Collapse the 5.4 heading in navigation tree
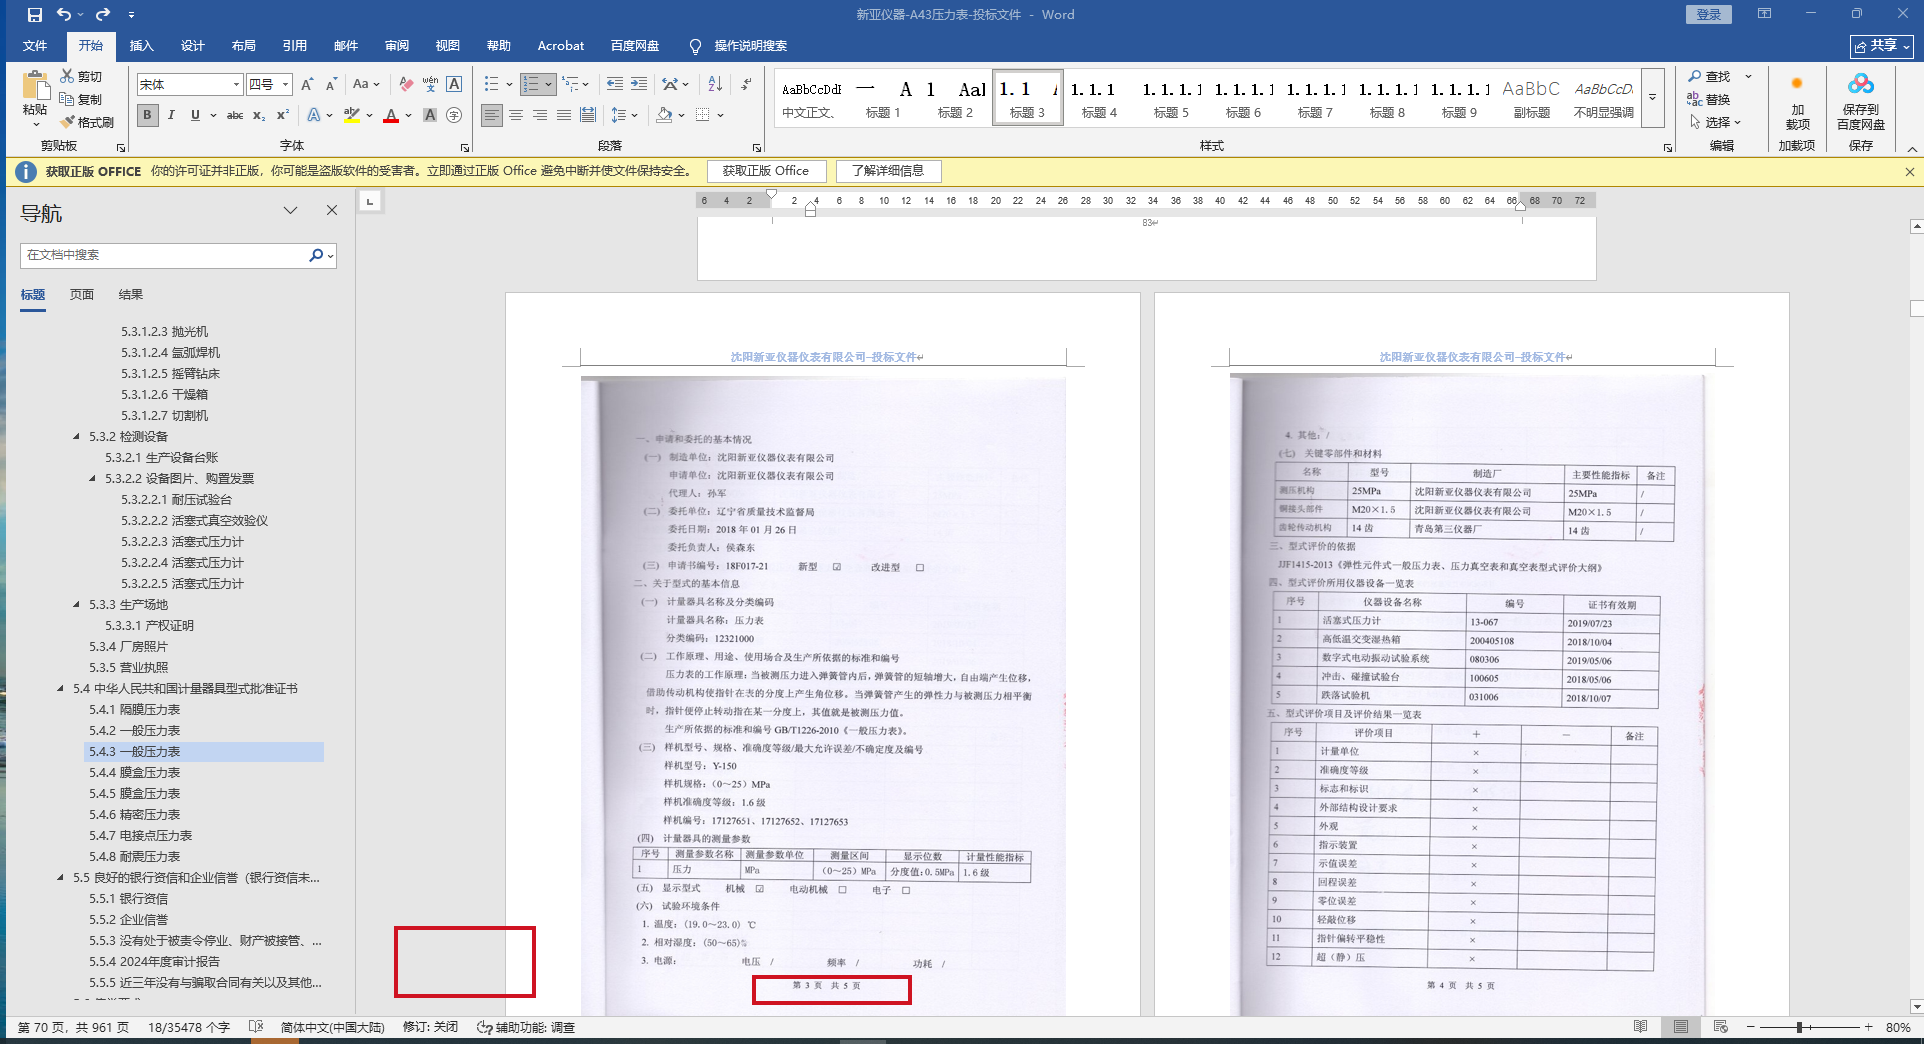This screenshot has height=1044, width=1924. point(61,689)
